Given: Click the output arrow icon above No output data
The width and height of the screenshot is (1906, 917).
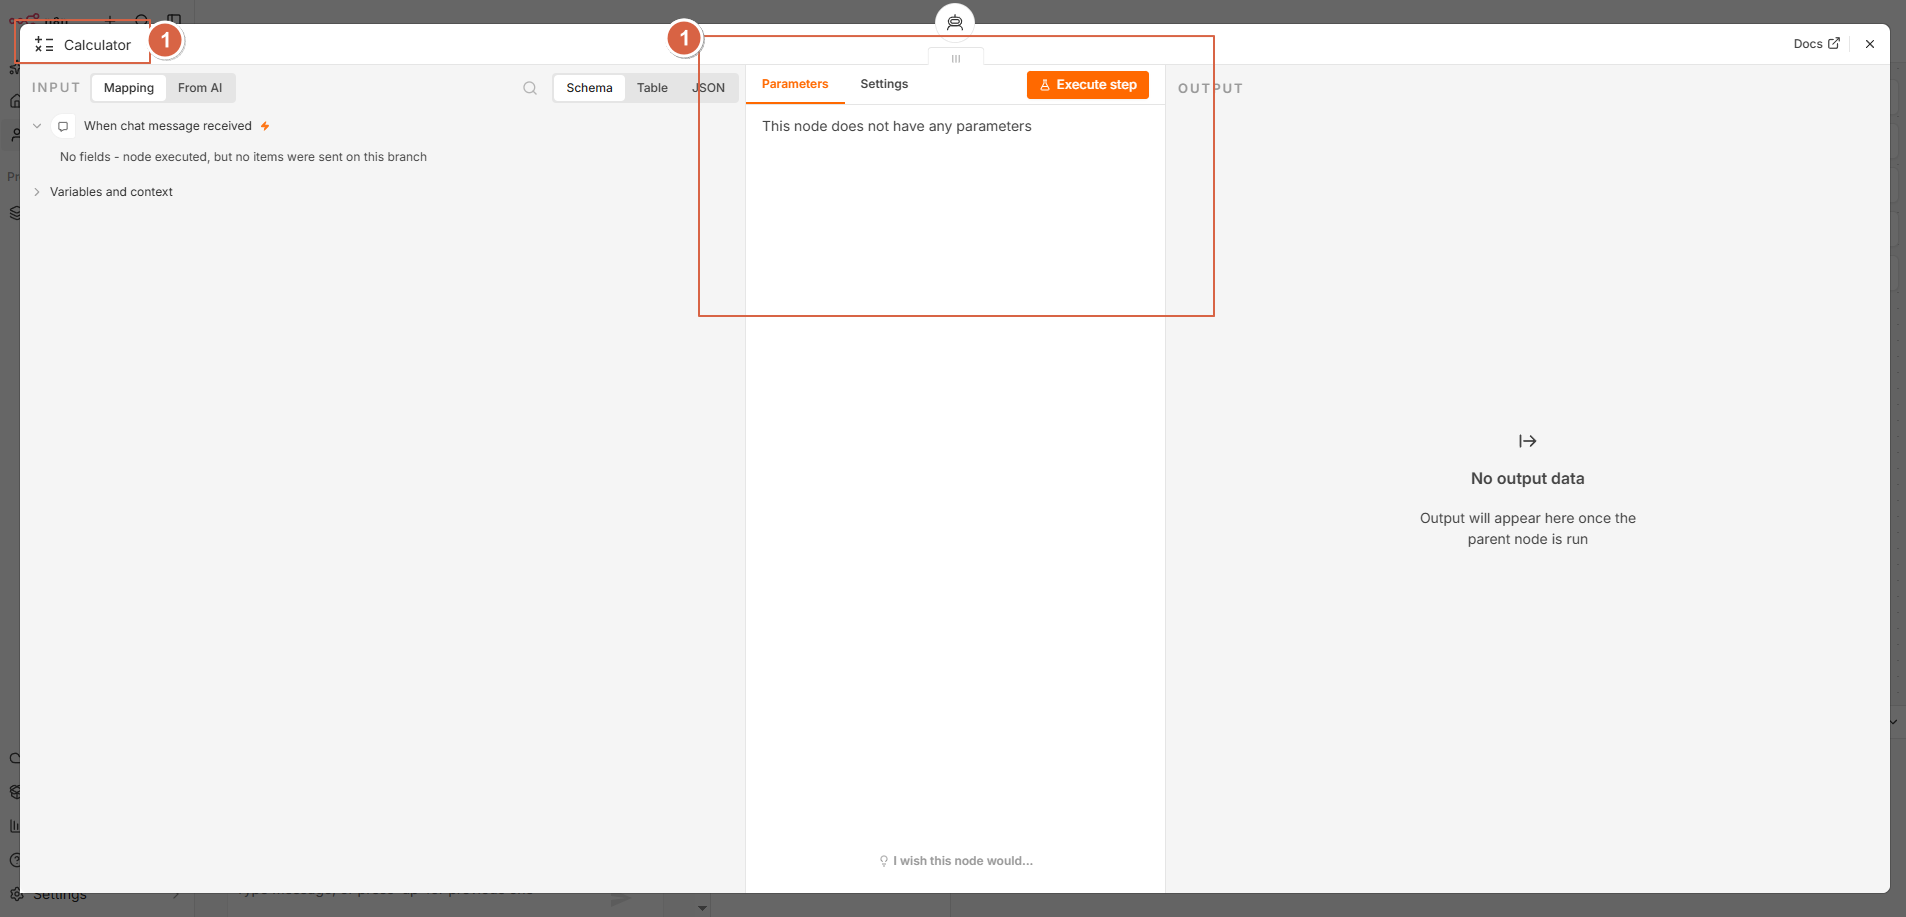Looking at the screenshot, I should 1527,441.
